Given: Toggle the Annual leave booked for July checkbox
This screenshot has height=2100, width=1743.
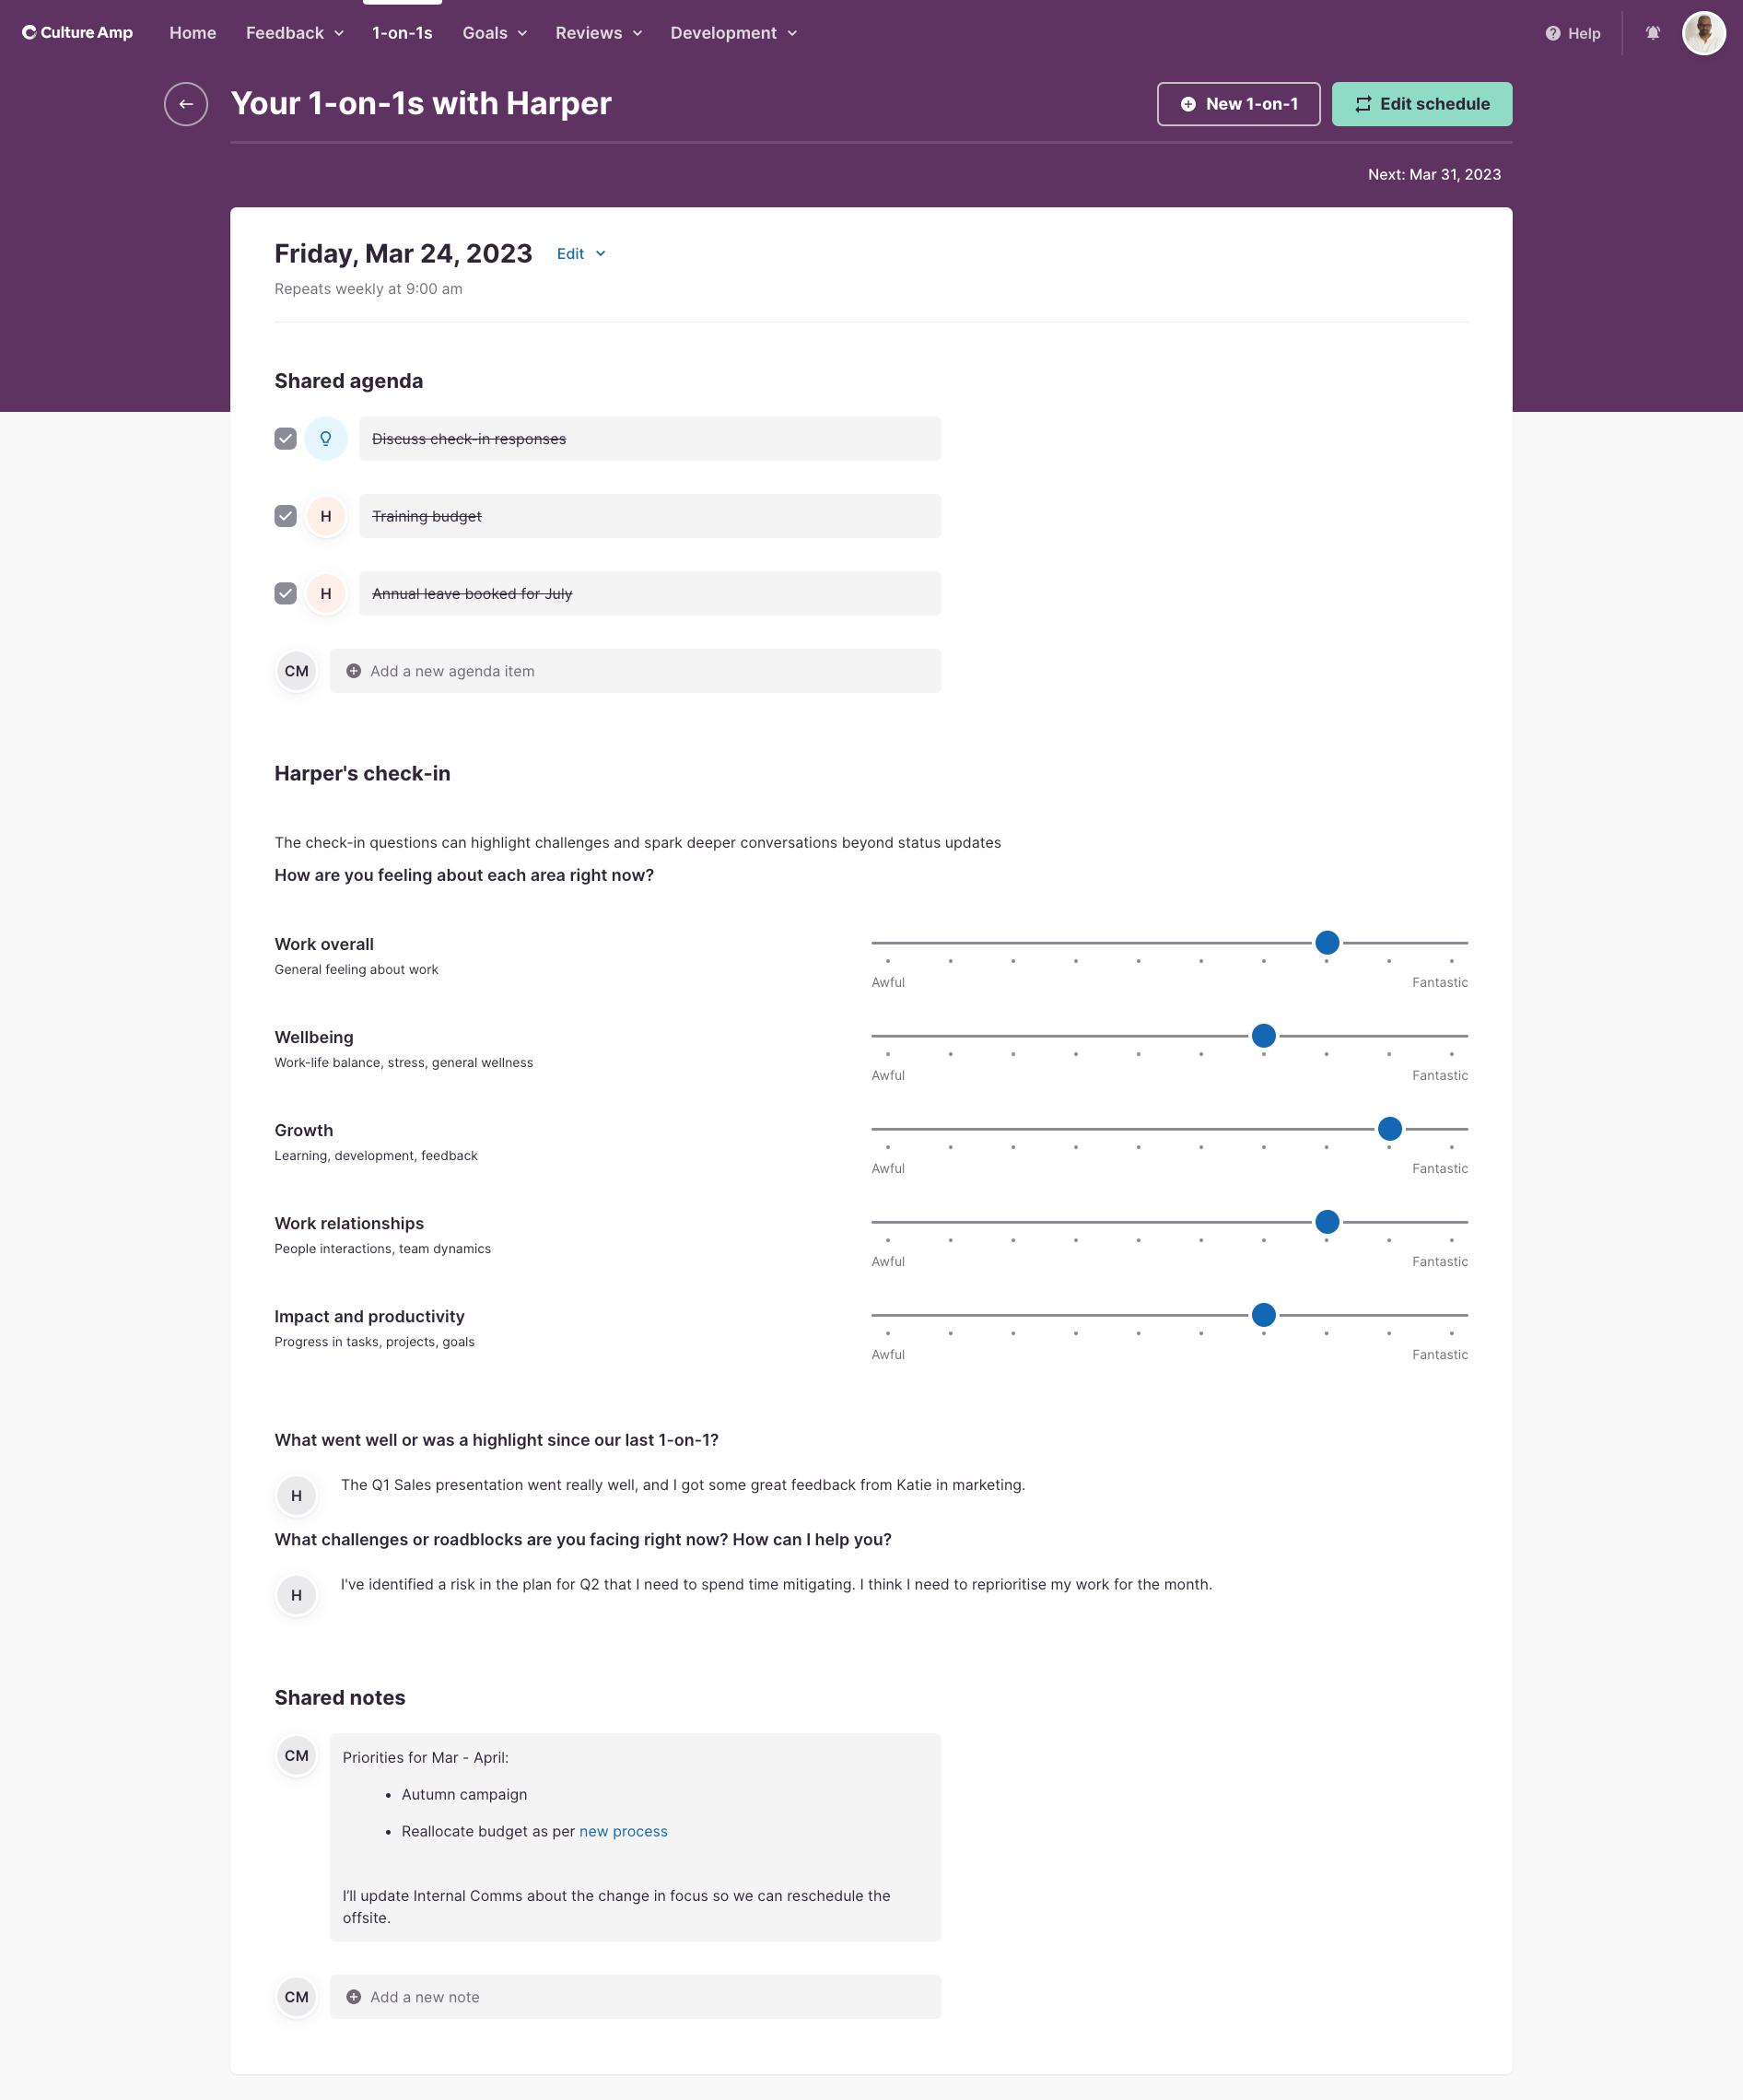Looking at the screenshot, I should 286,594.
